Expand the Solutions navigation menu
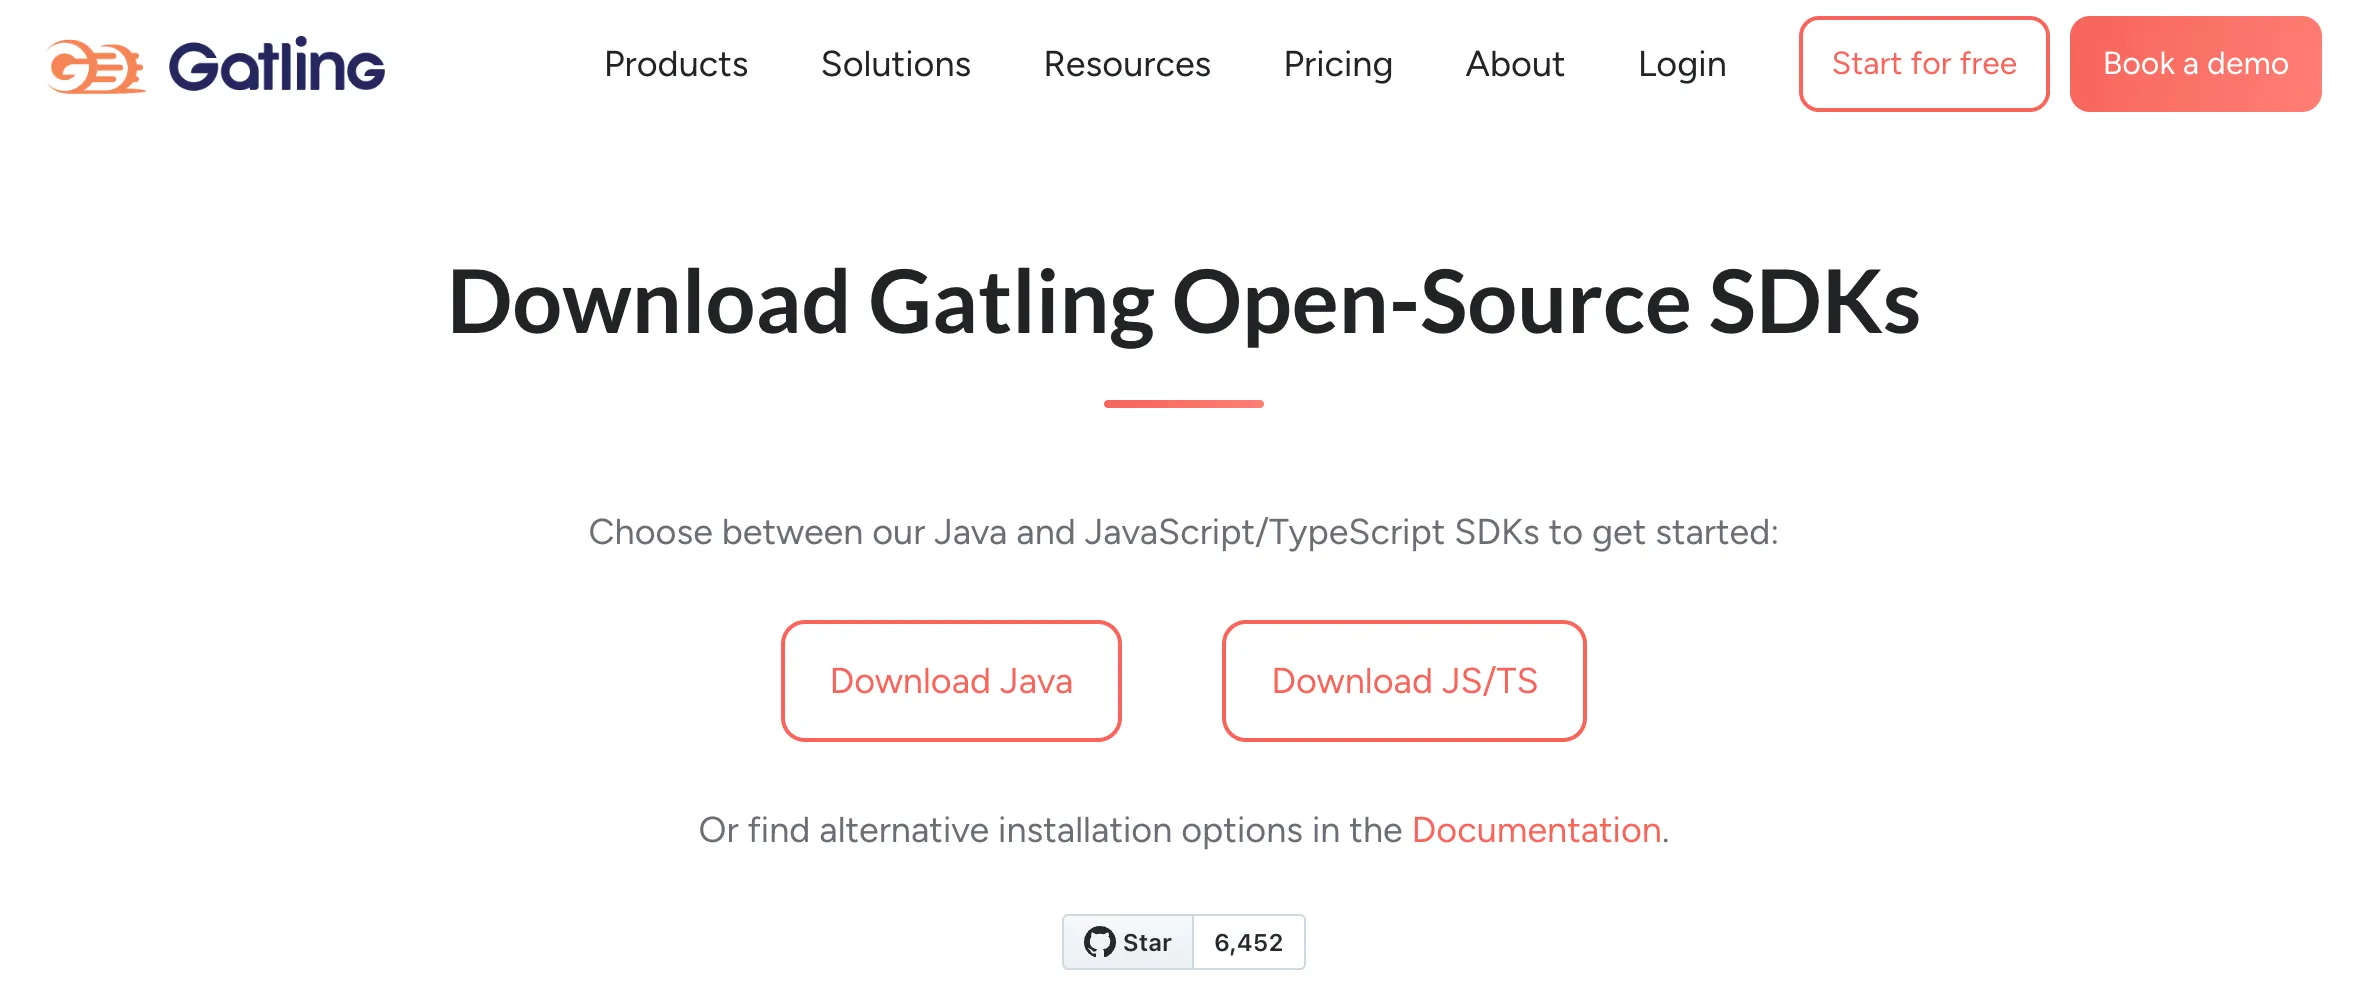The width and height of the screenshot is (2354, 1000). 895,64
